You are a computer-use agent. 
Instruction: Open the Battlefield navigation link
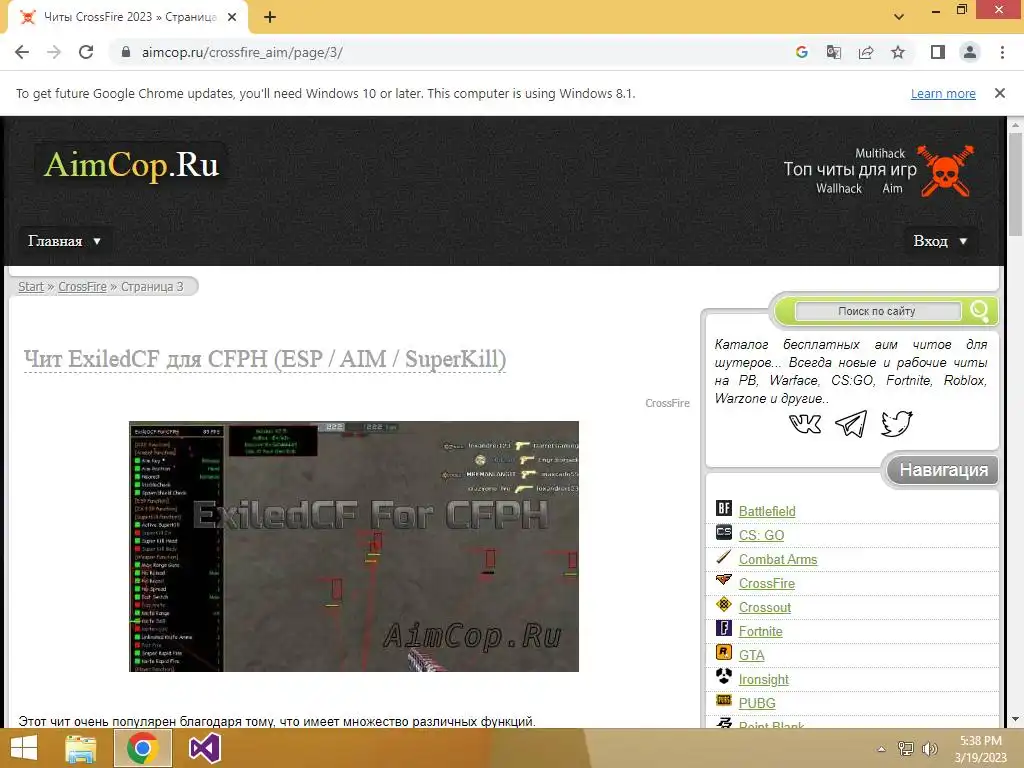[767, 511]
